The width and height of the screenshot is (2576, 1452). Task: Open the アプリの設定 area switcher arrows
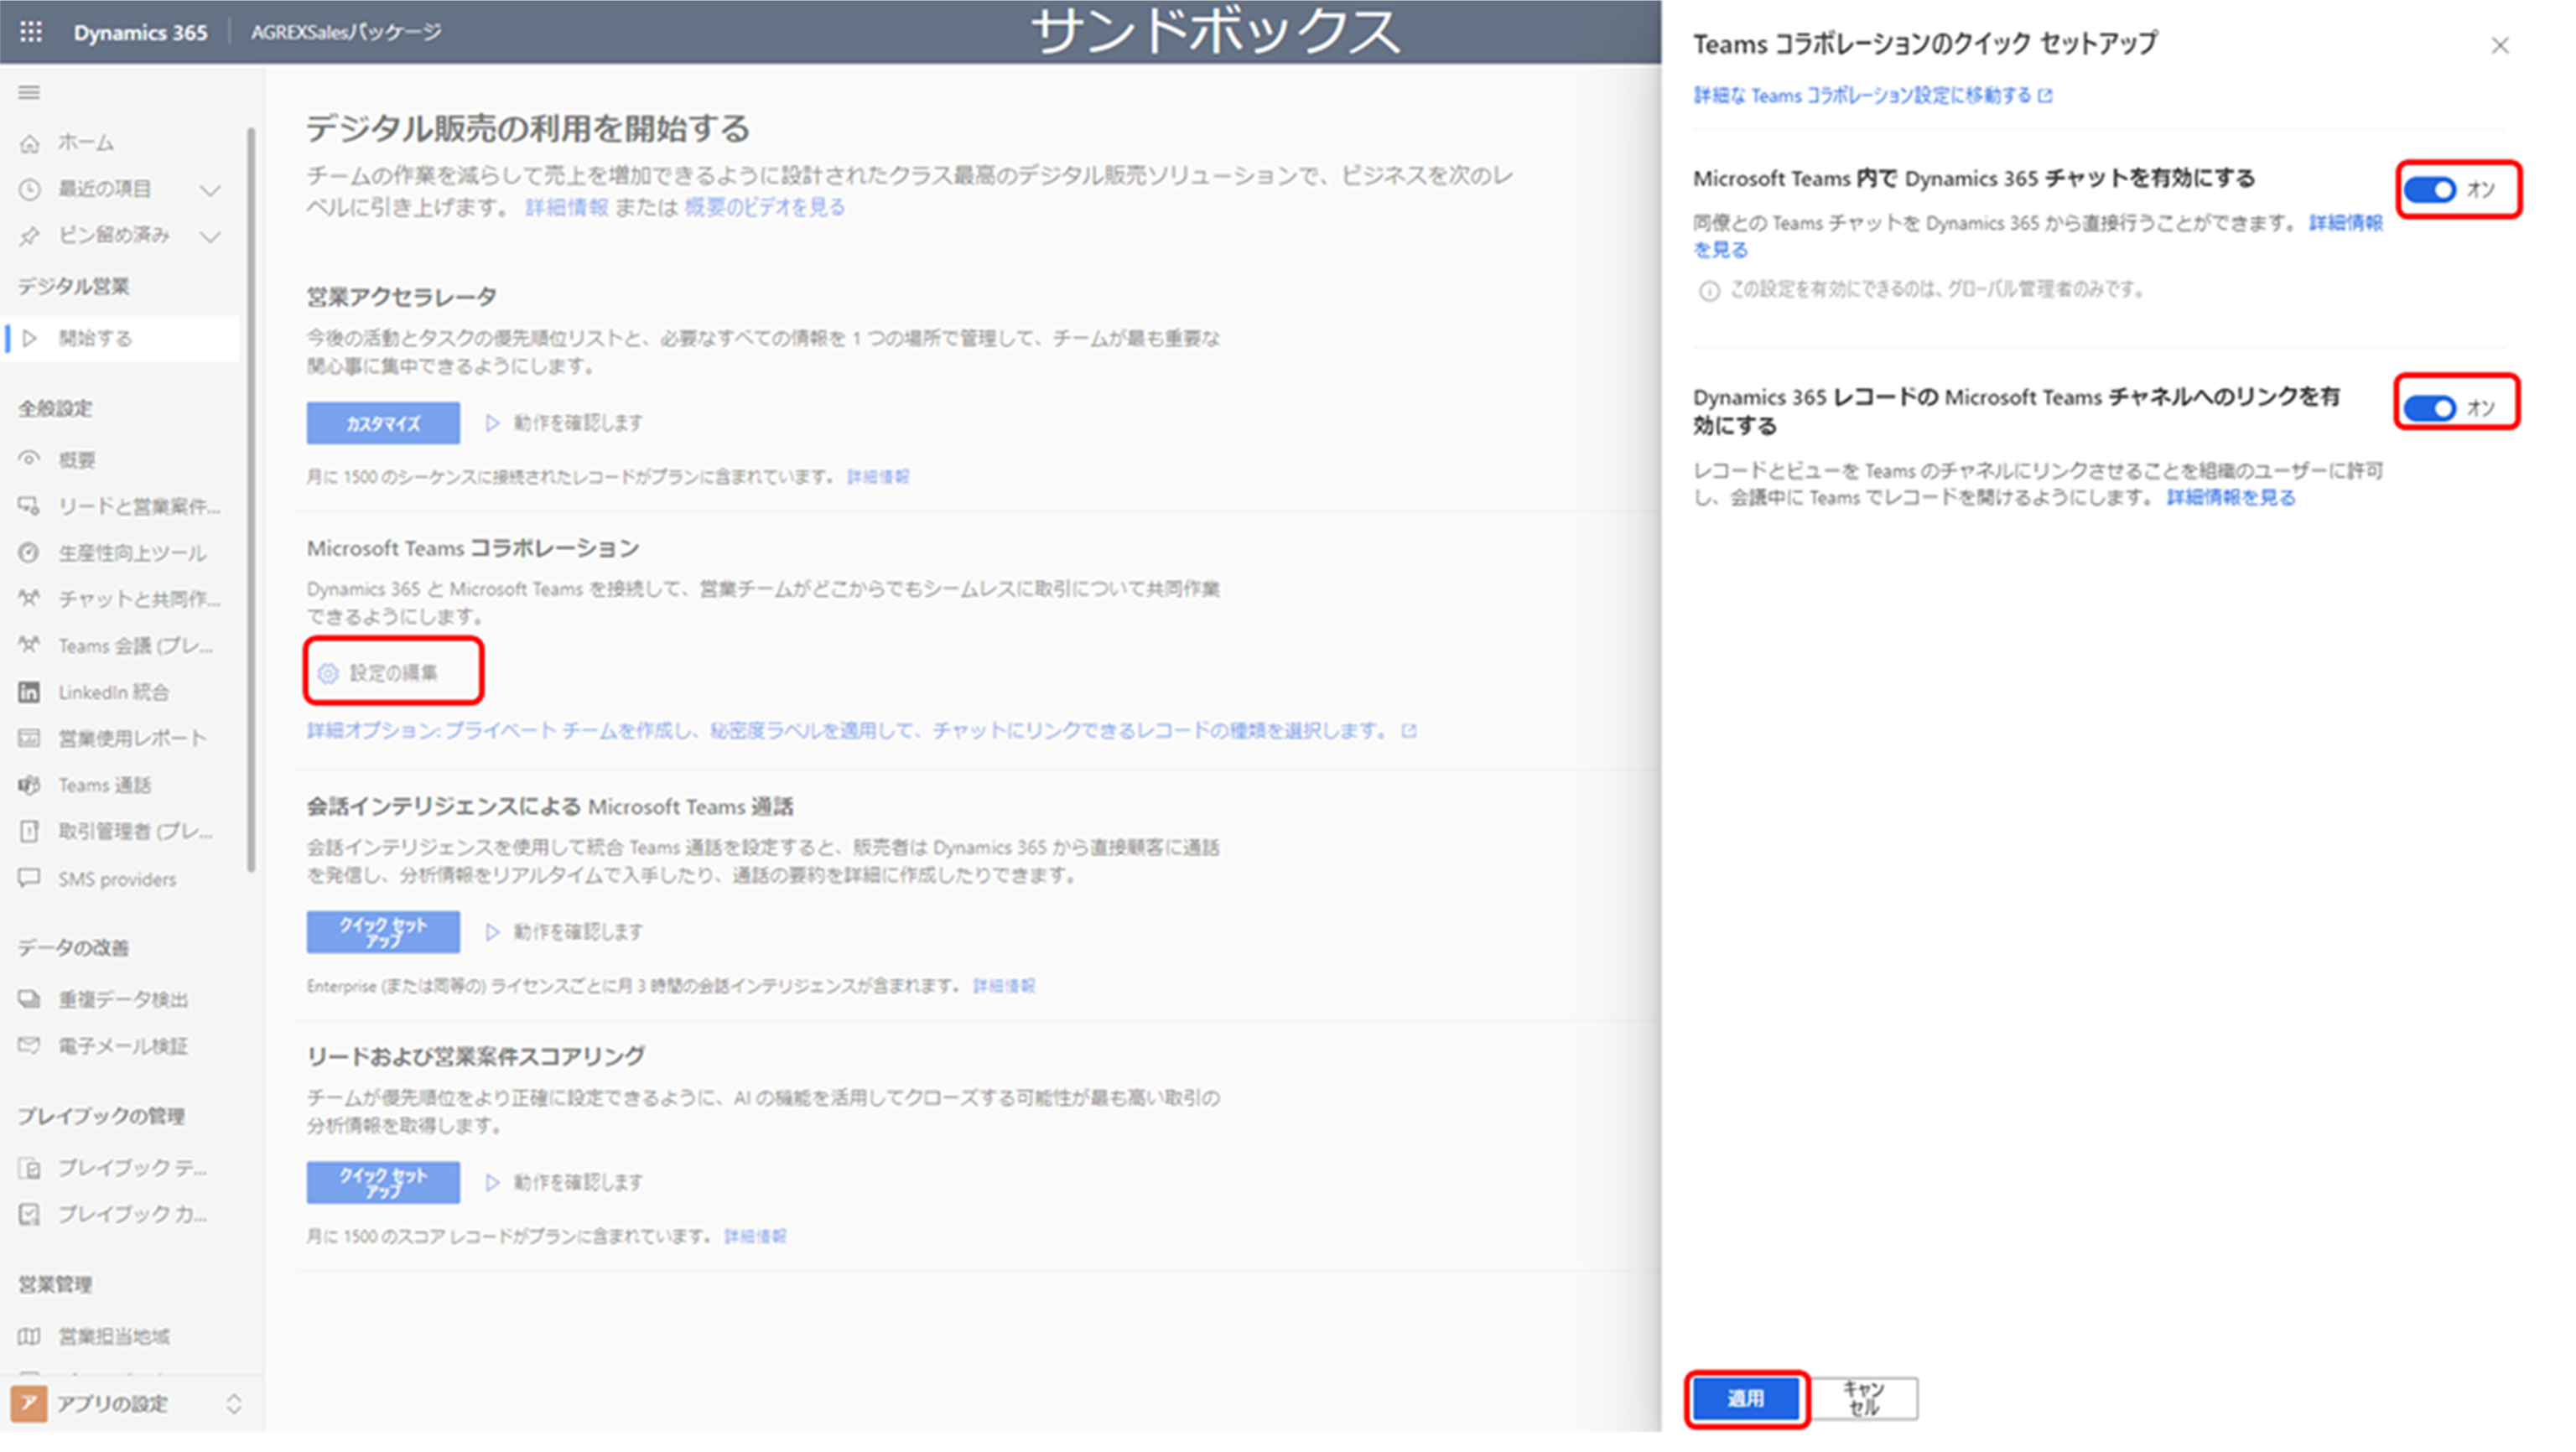(234, 1404)
